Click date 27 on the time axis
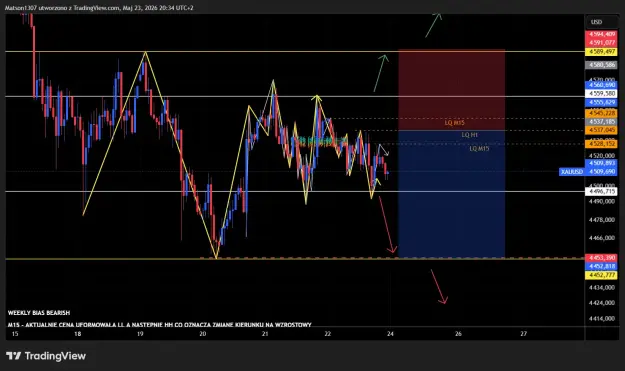The image size is (625, 371). coord(523,334)
